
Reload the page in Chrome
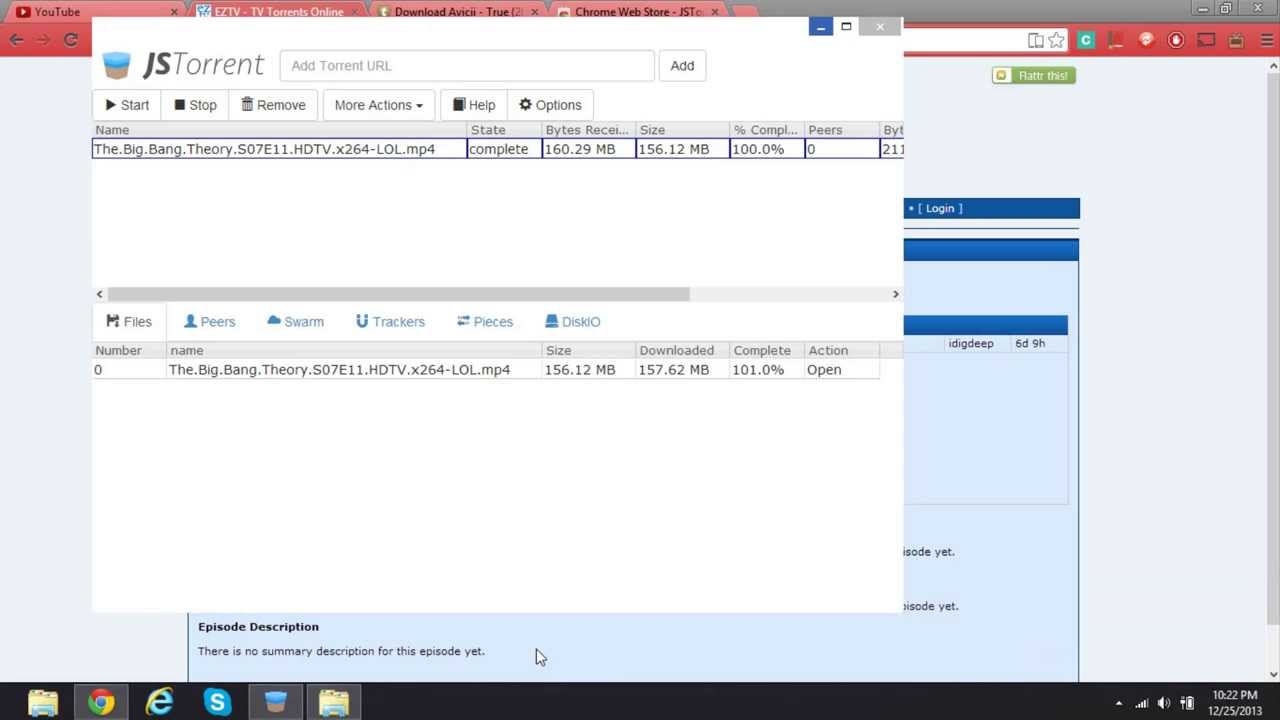tap(71, 40)
